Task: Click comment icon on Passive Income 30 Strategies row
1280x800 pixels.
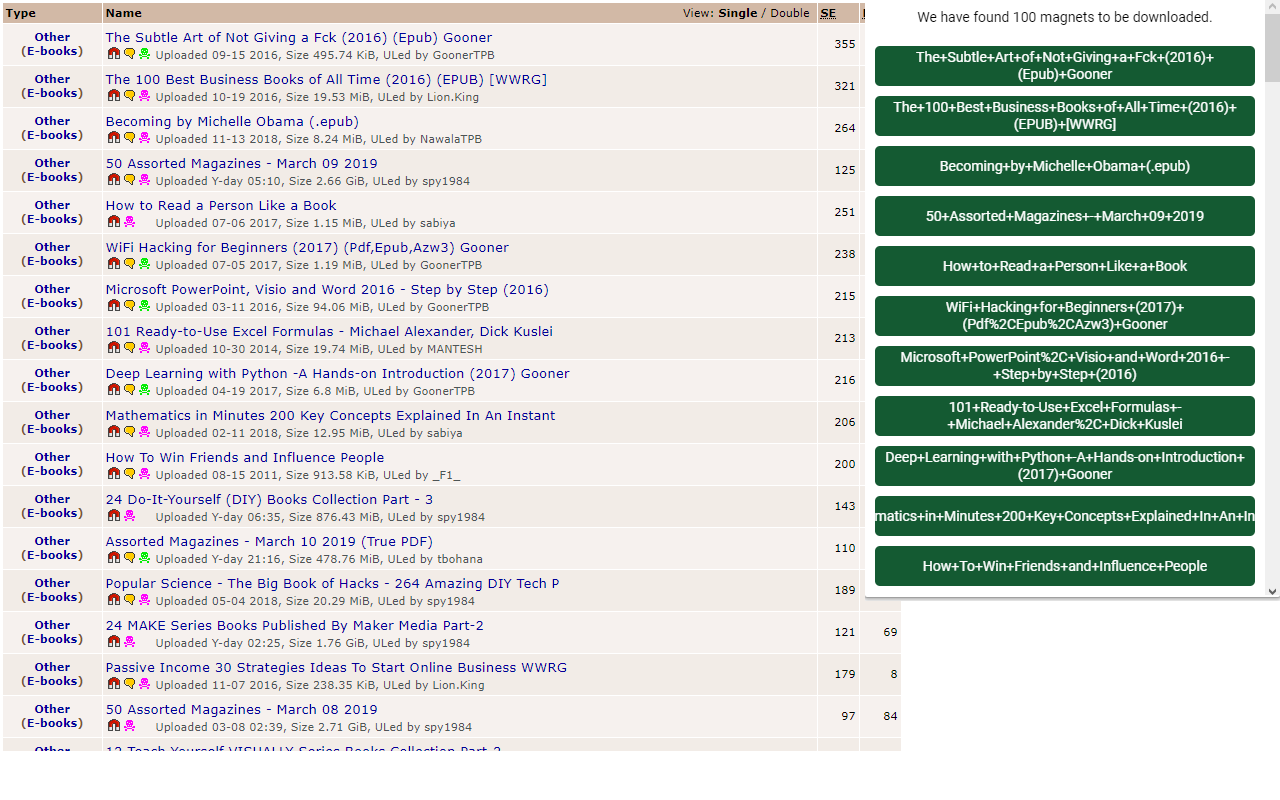Action: click(129, 684)
